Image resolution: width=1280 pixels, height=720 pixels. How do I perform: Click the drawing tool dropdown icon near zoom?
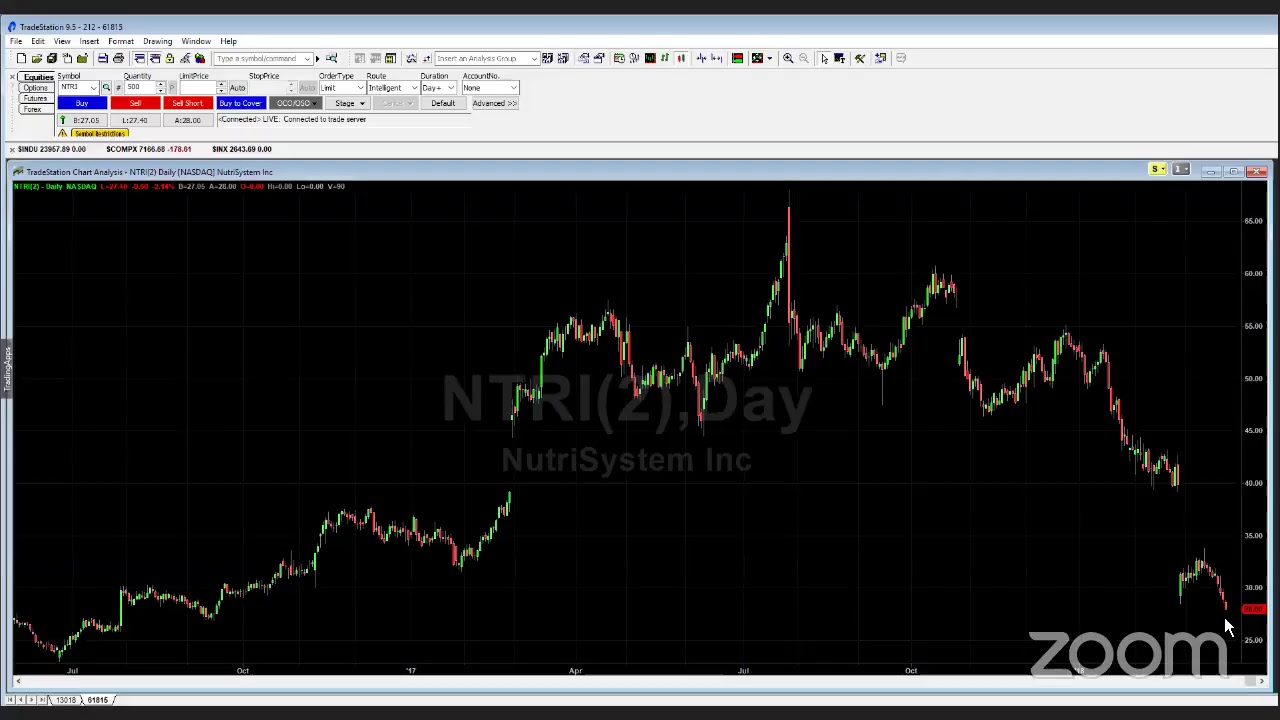point(769,58)
